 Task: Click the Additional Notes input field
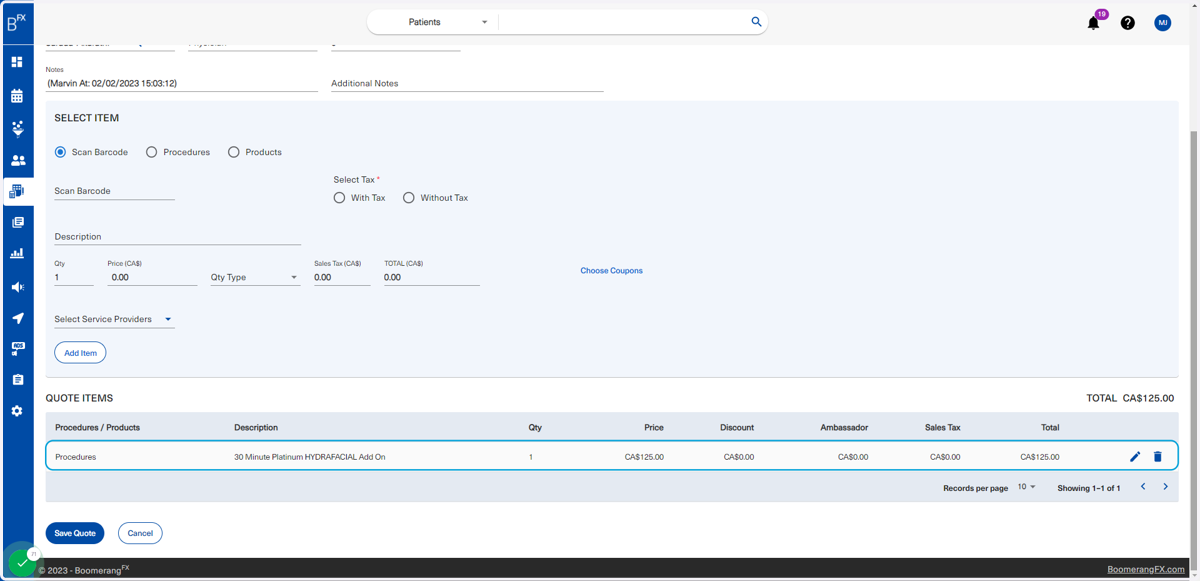[467, 84]
